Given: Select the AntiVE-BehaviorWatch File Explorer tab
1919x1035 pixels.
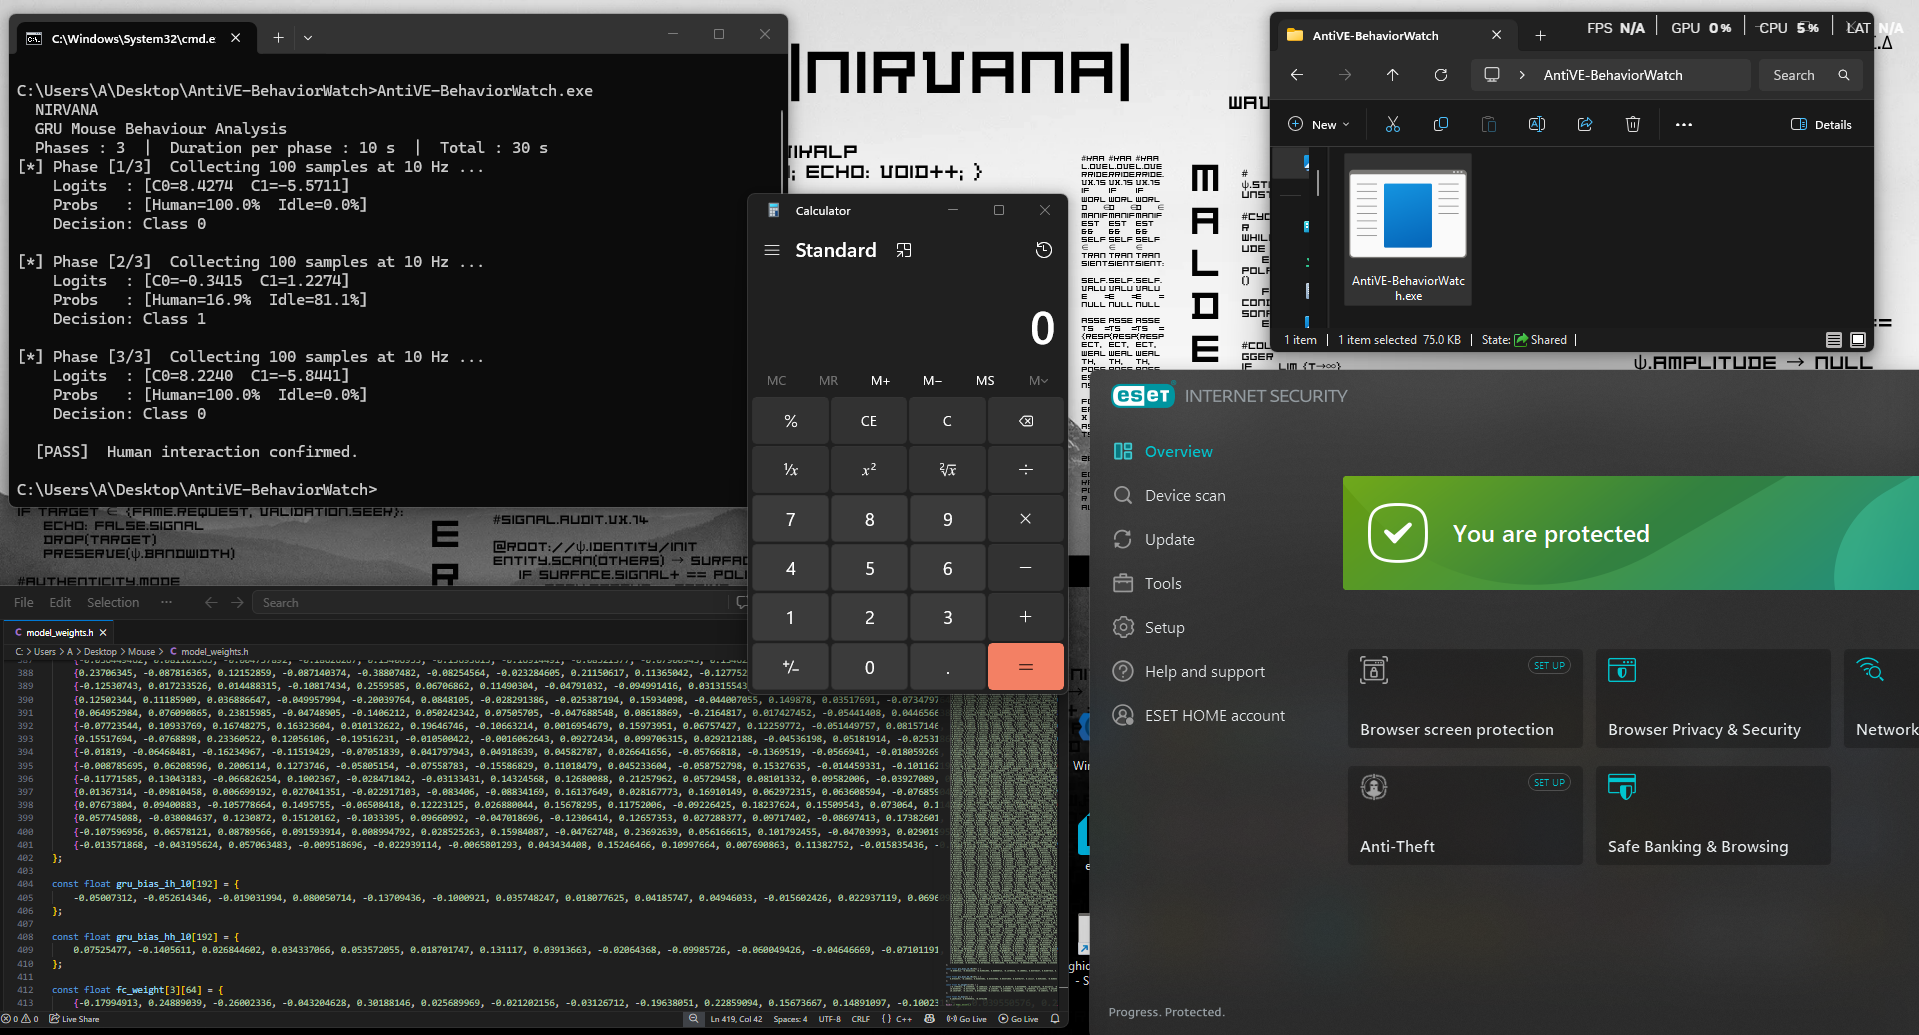Looking at the screenshot, I should [1394, 35].
